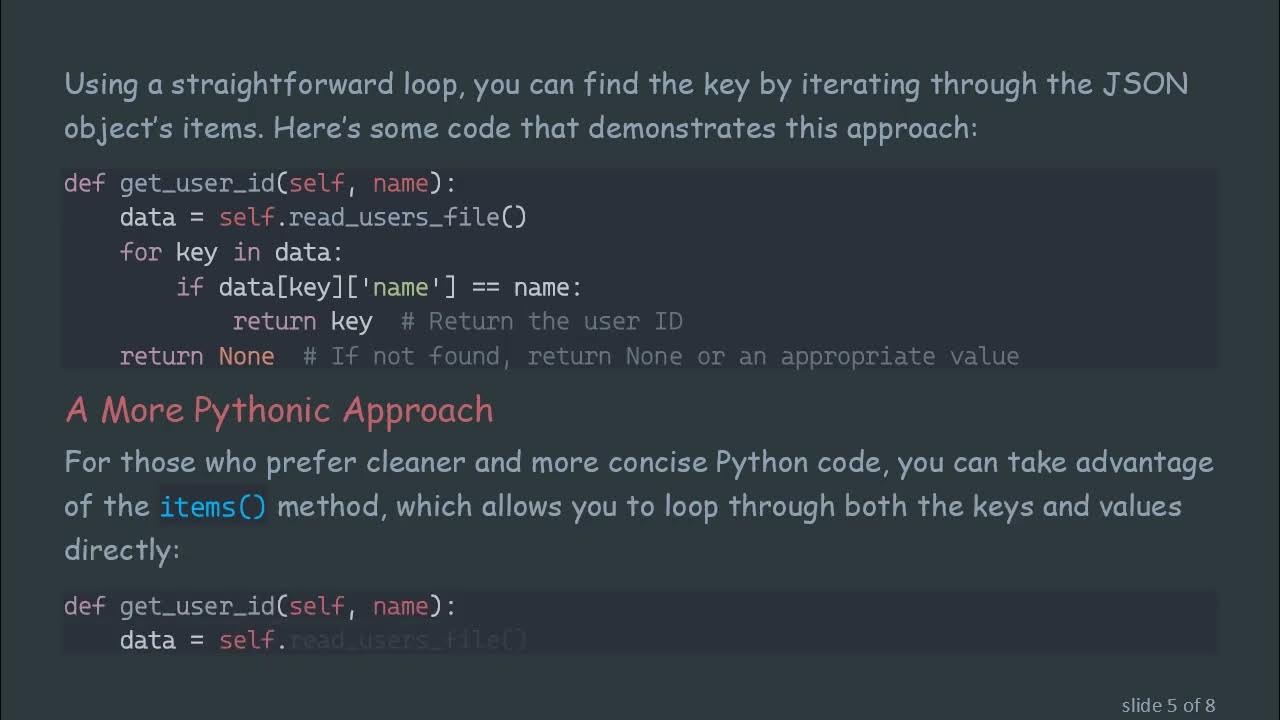The height and width of the screenshot is (720, 1280).
Task: Click the def line in the second code block
Action: point(260,606)
